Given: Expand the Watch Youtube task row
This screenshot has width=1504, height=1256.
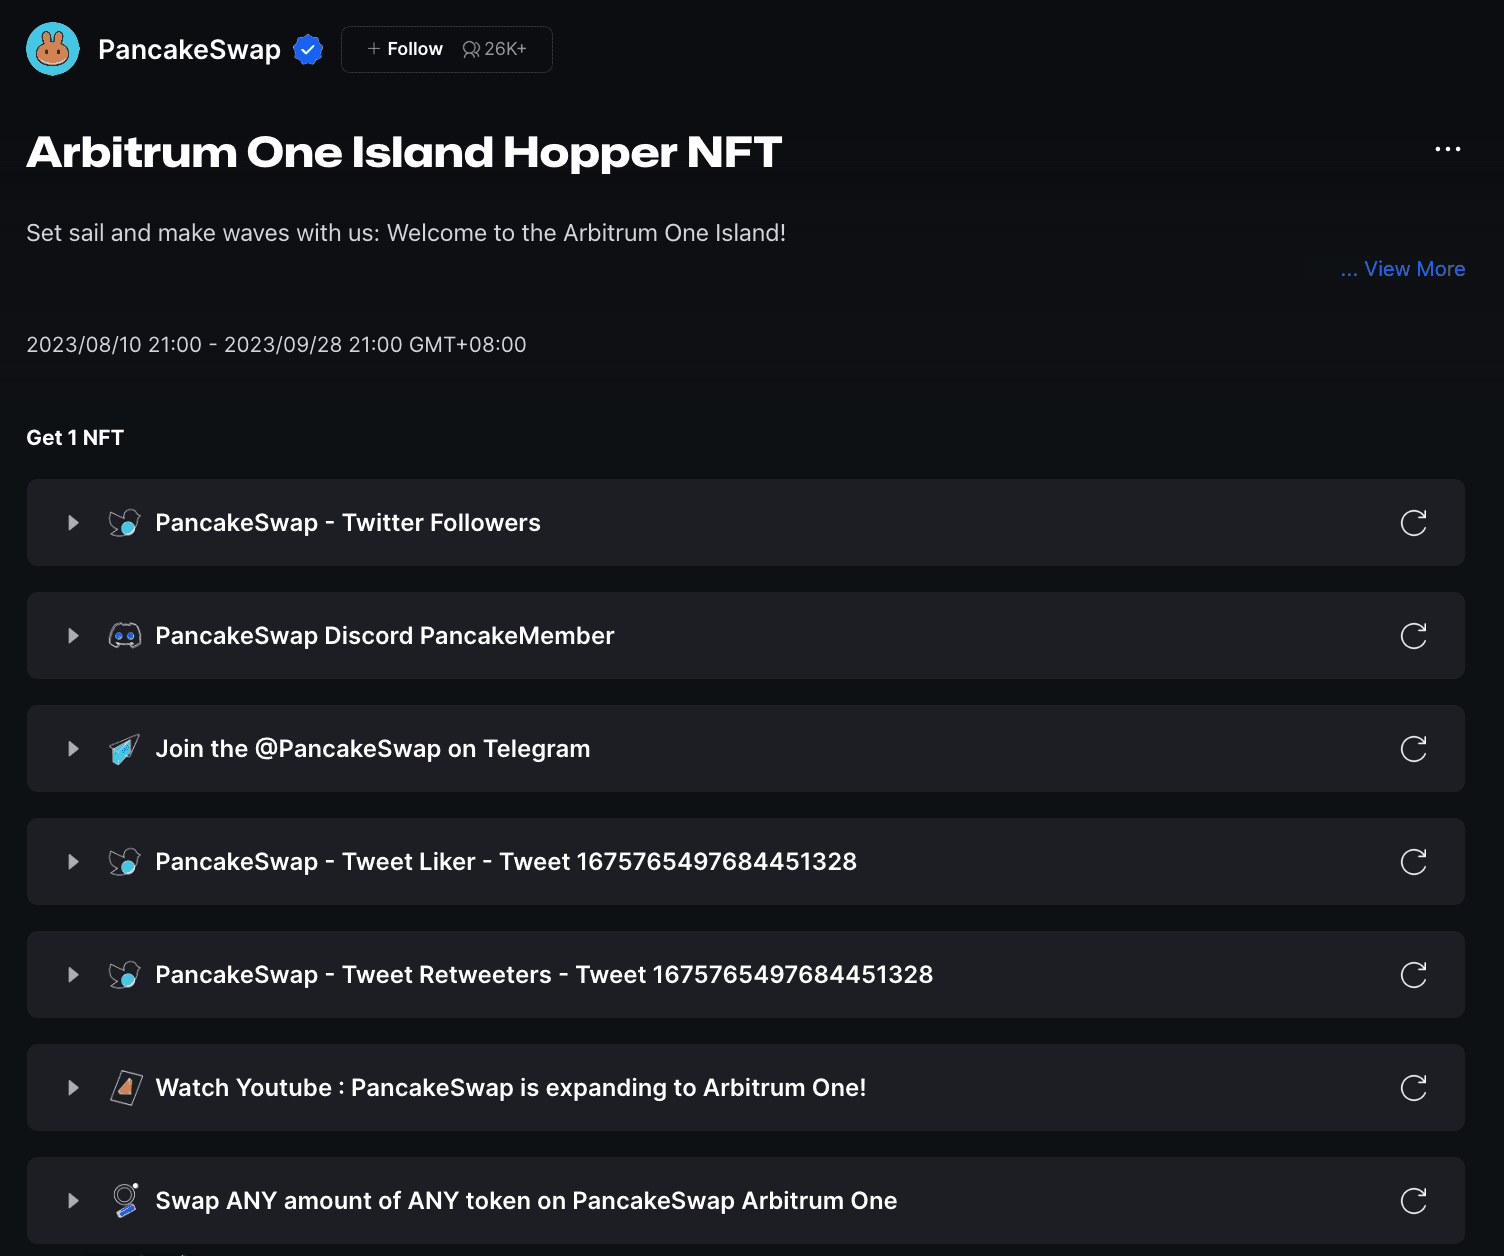Looking at the screenshot, I should click(x=73, y=1088).
